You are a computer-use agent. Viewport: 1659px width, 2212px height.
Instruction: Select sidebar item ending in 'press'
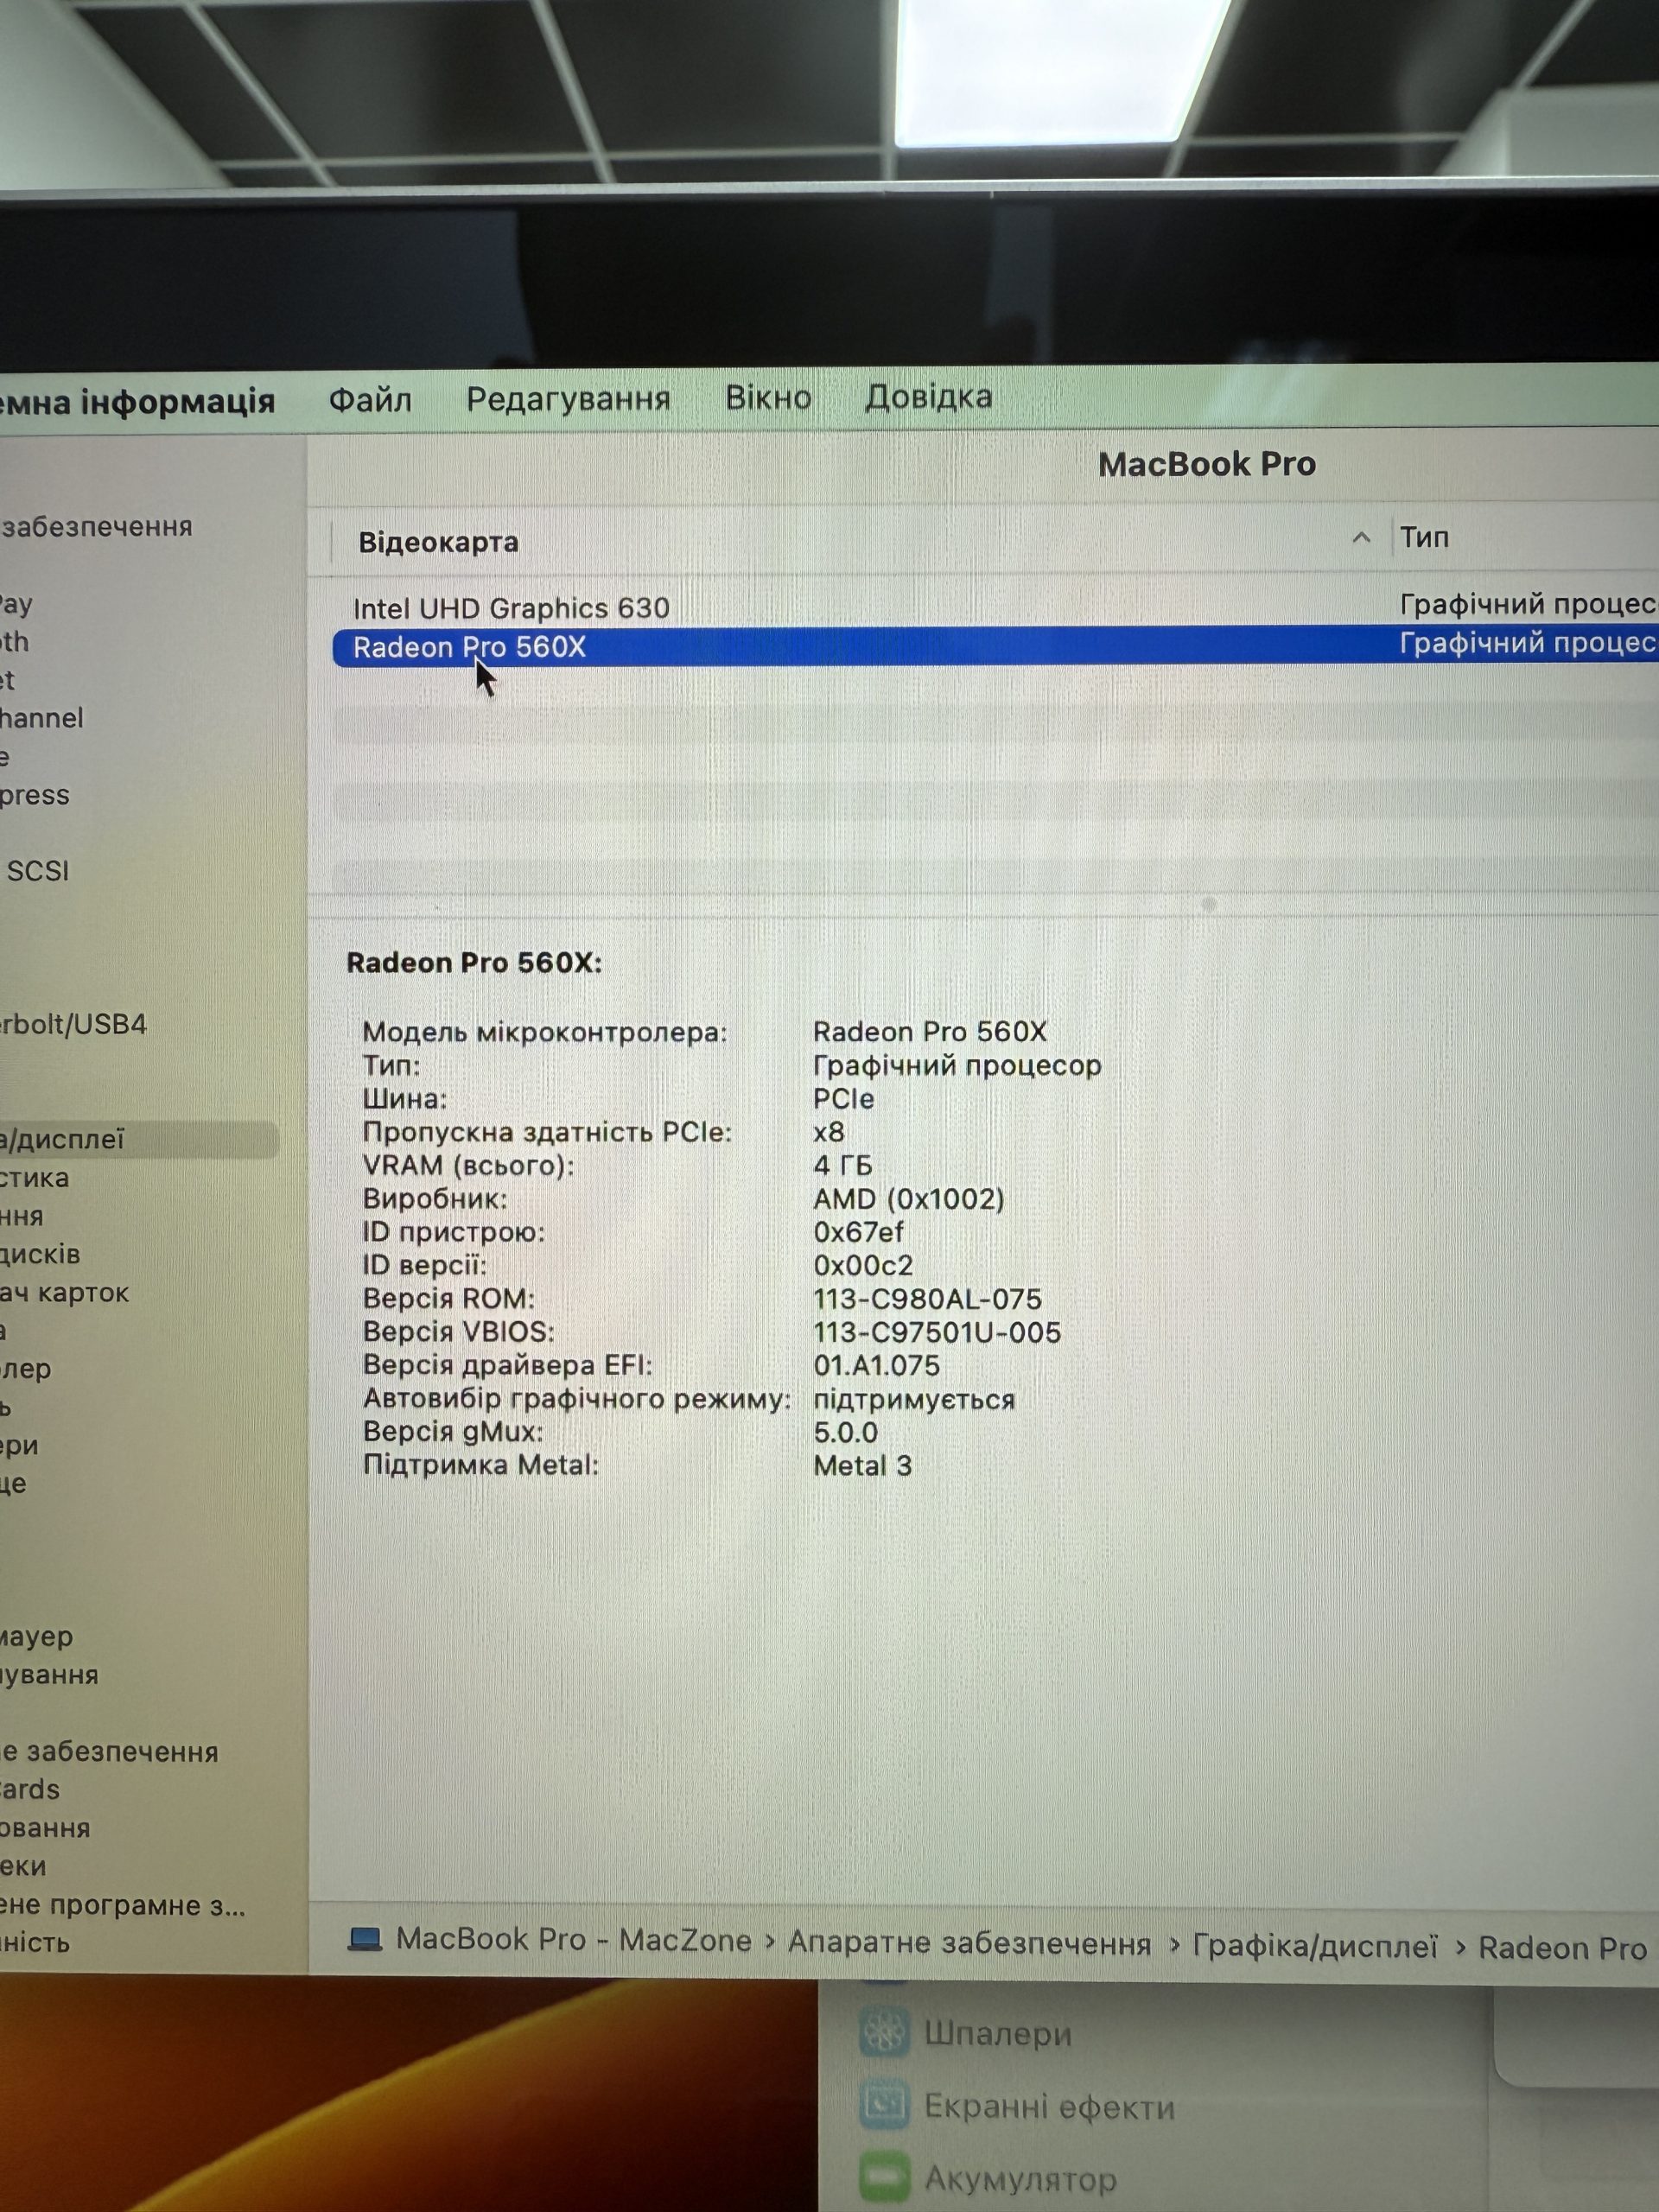[x=35, y=795]
